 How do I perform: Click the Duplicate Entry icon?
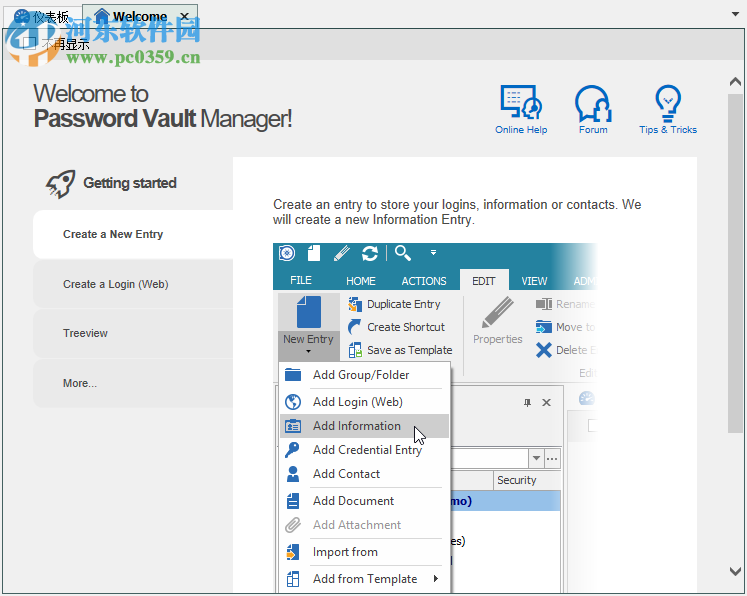[355, 304]
